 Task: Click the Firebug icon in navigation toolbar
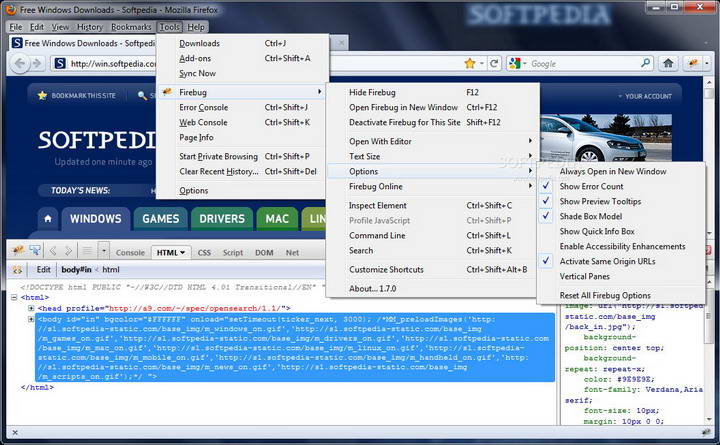click(692, 63)
